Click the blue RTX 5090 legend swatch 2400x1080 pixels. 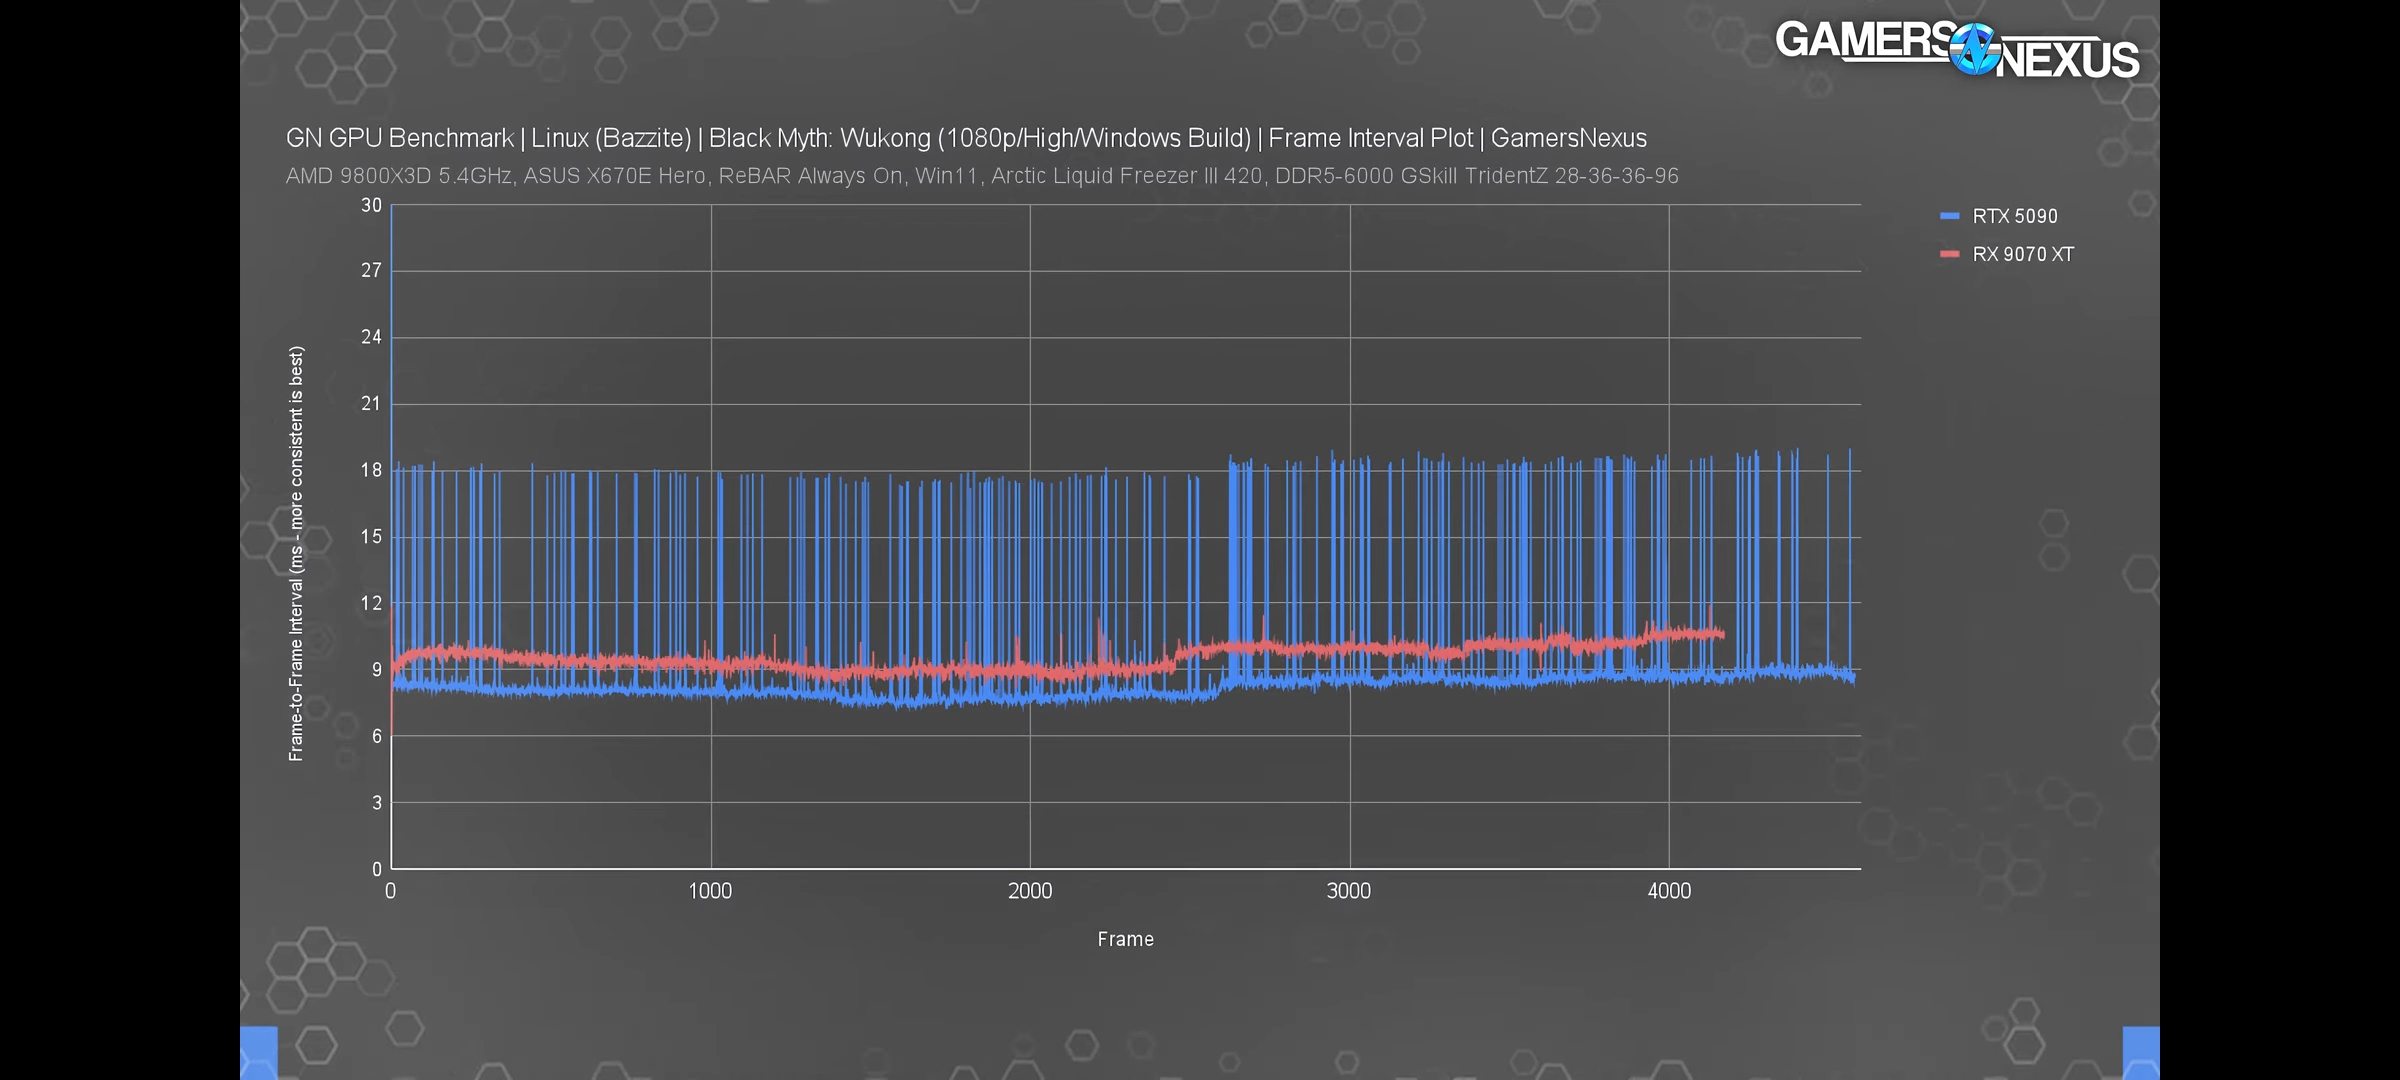coord(1949,216)
